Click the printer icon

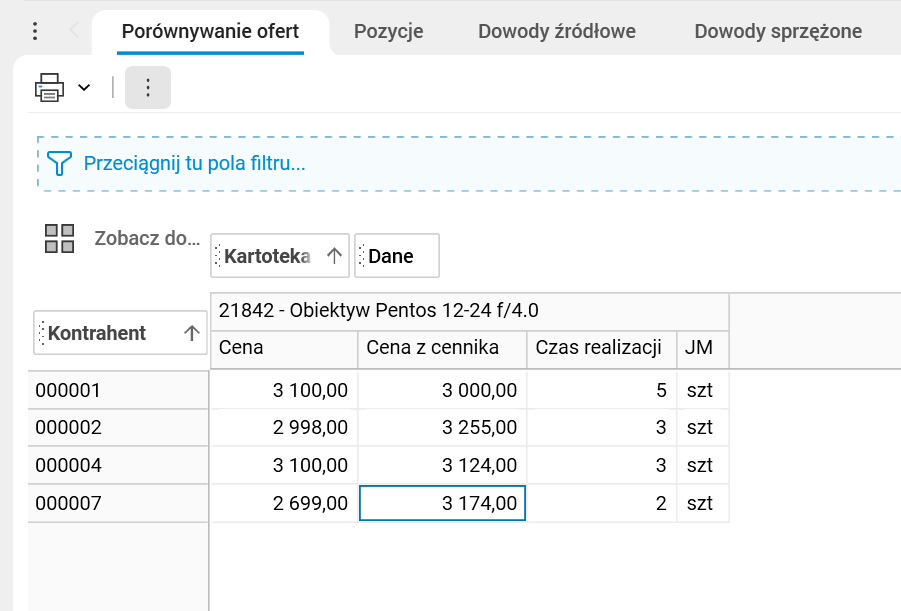49,88
